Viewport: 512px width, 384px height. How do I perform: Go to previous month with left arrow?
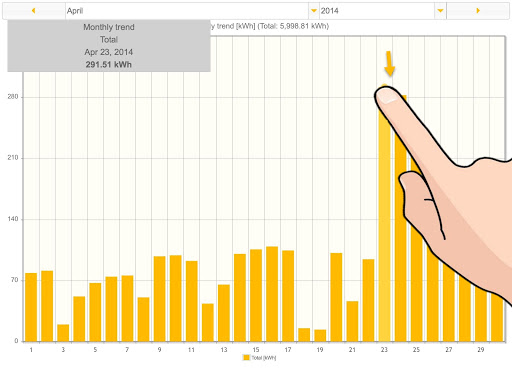34,11
